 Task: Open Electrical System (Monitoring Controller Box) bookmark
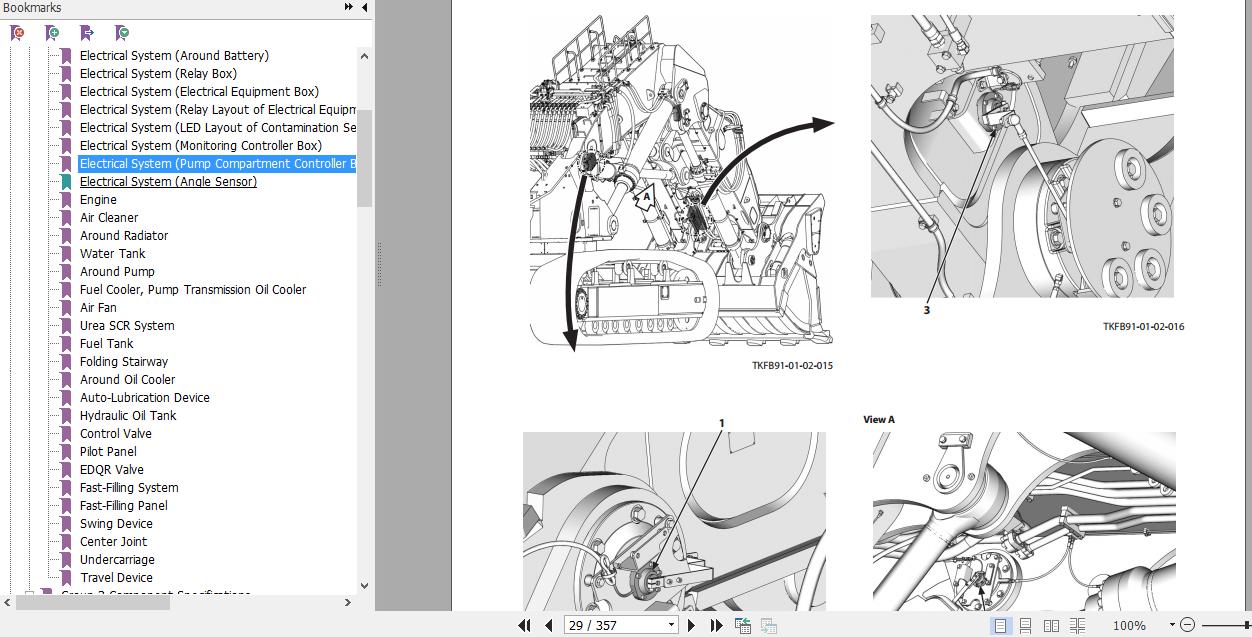pyautogui.click(x=201, y=145)
